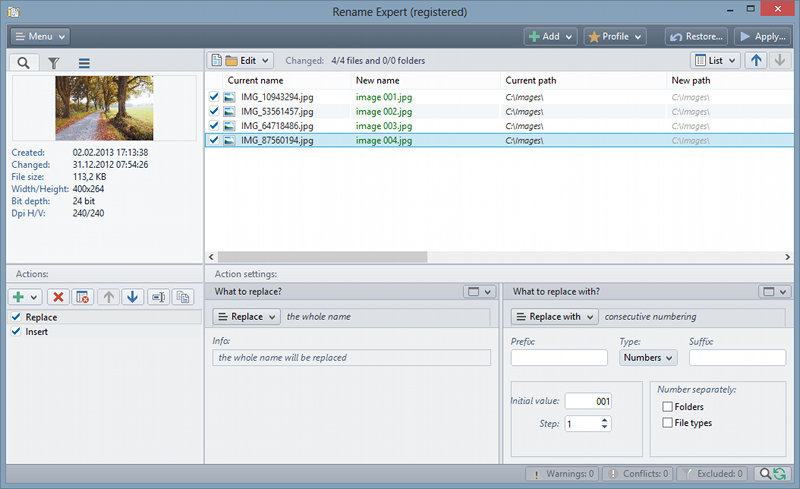
Task: Move file up in list with blue arrow
Action: [x=757, y=61]
